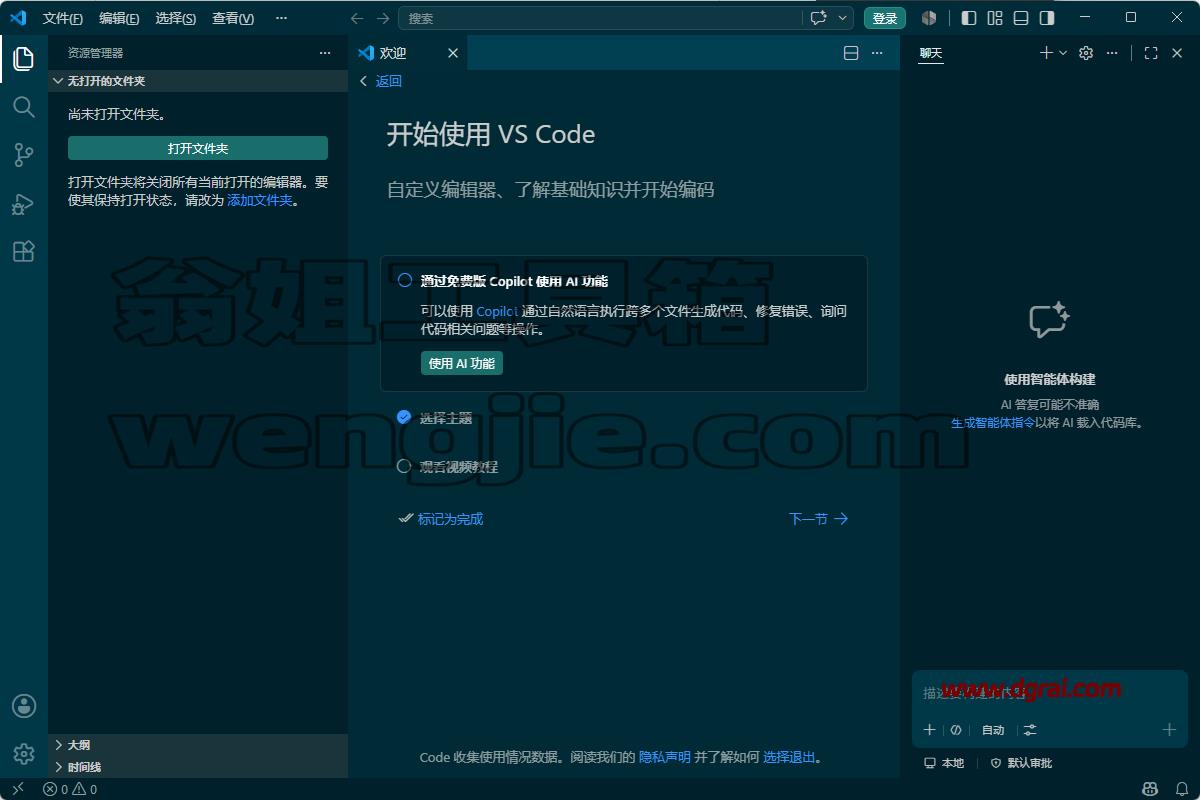Image resolution: width=1200 pixels, height=800 pixels.
Task: Follow the 选择退出 link
Action: click(x=789, y=757)
